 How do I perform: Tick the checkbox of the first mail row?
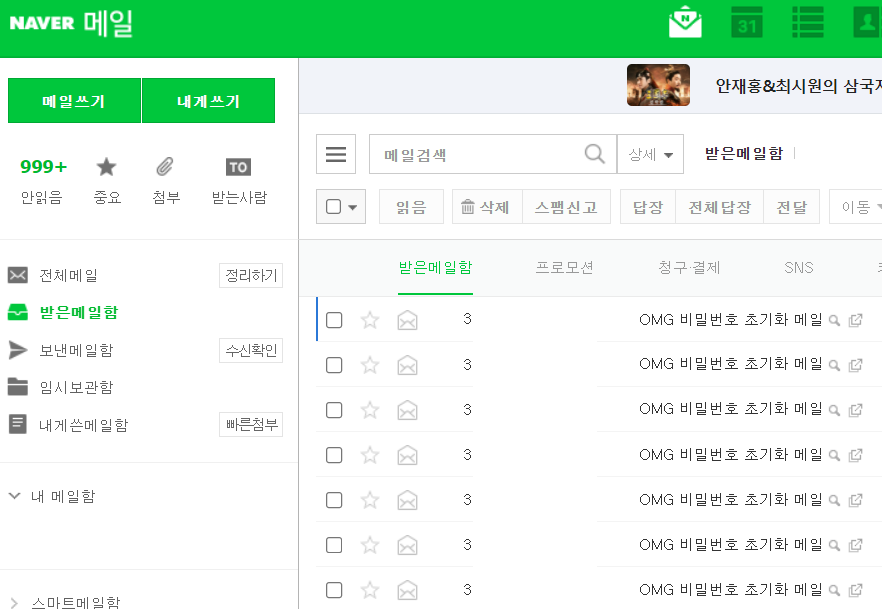(334, 320)
